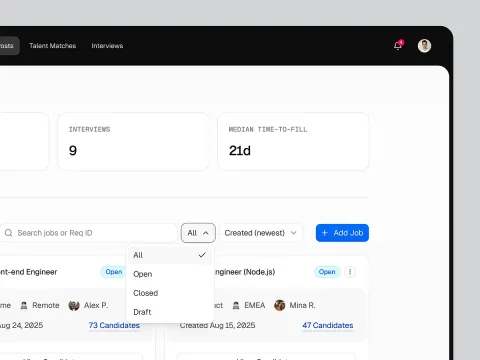480x360 pixels.
Task: Choose Closed in status menu
Action: (170, 293)
